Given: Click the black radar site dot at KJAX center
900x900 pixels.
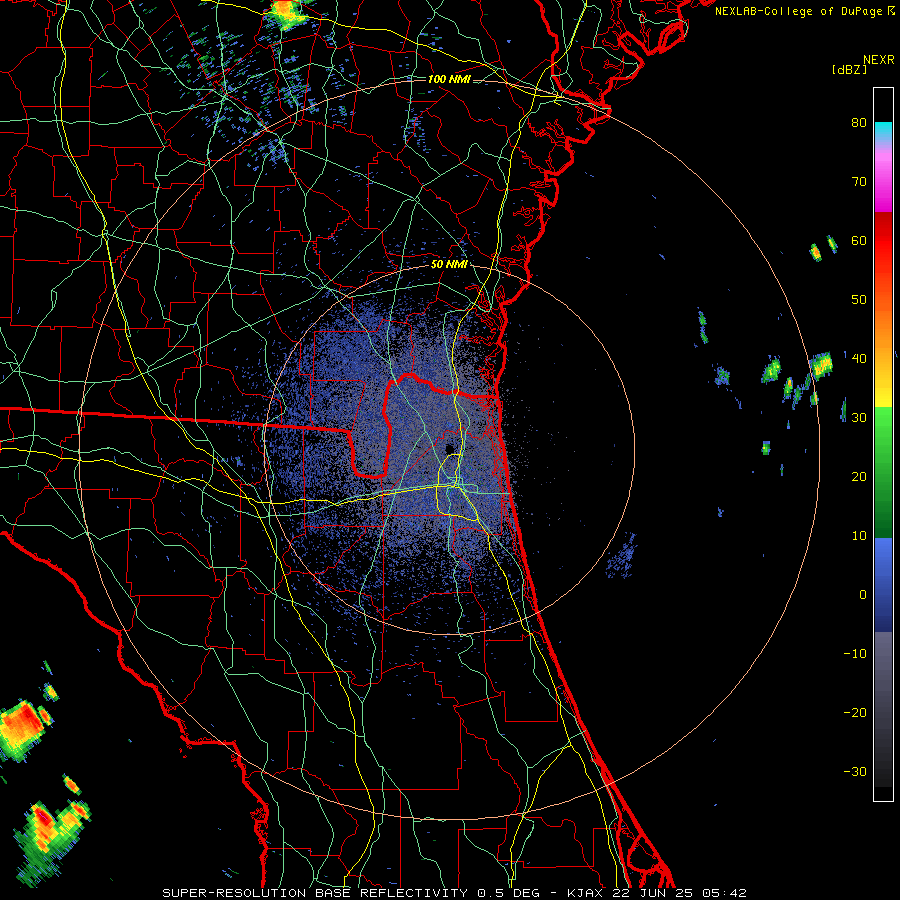Looking at the screenshot, I should click(x=449, y=448).
